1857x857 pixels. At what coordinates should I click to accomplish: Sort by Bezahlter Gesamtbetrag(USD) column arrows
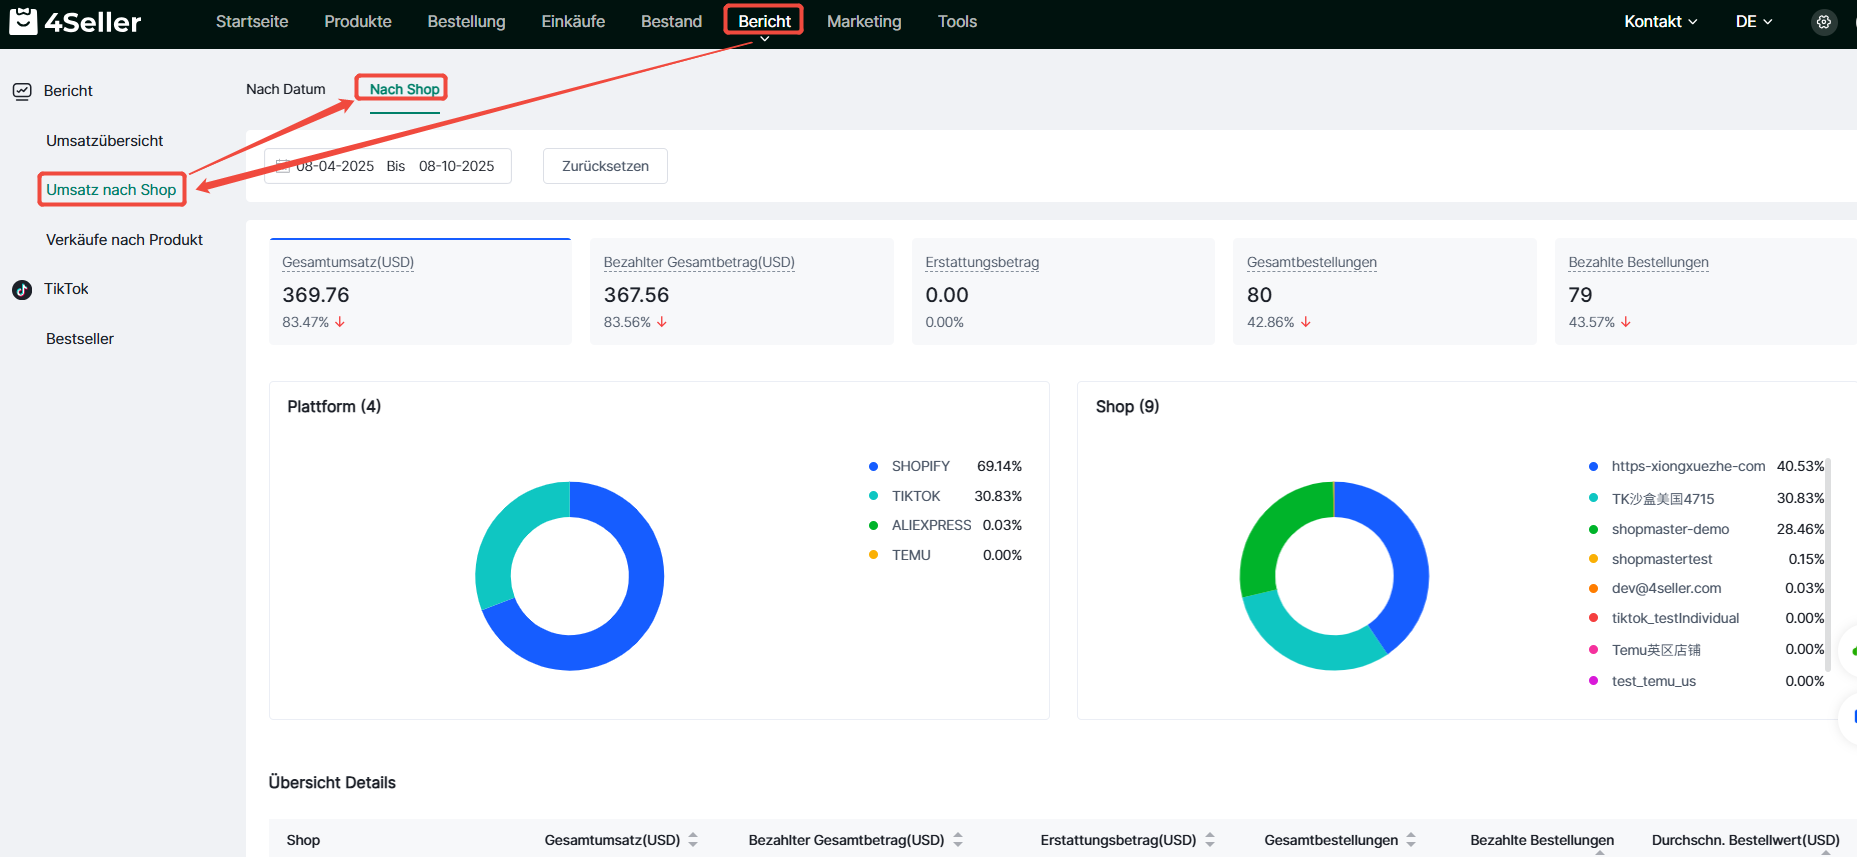(958, 840)
